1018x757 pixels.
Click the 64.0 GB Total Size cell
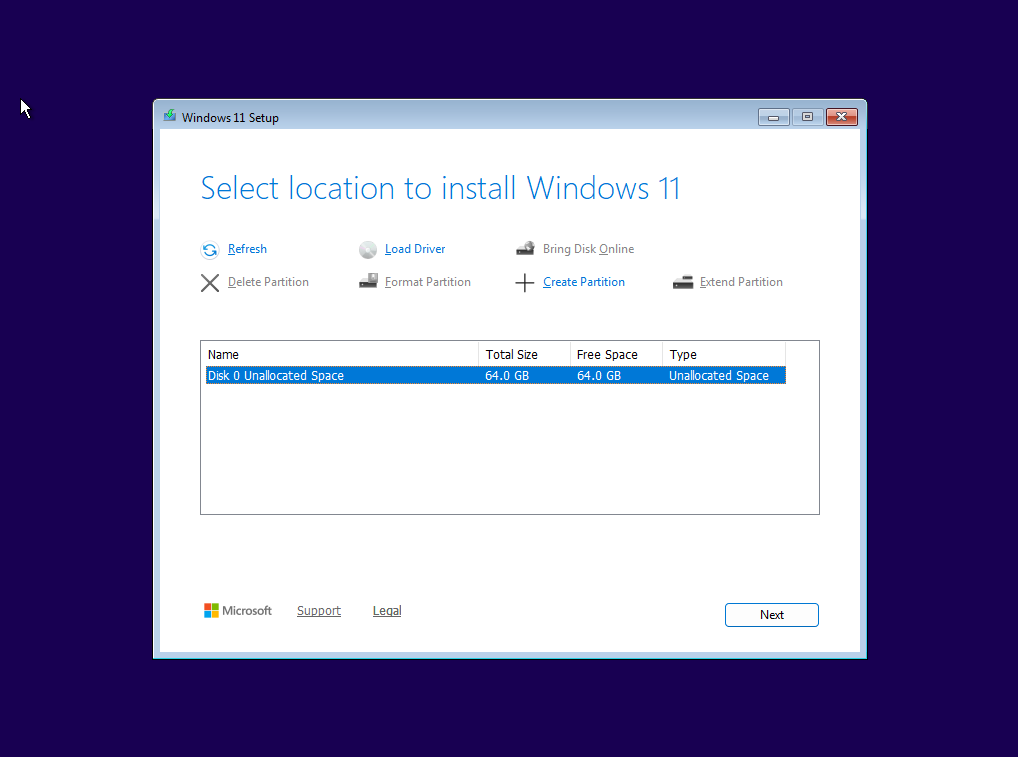tap(507, 375)
